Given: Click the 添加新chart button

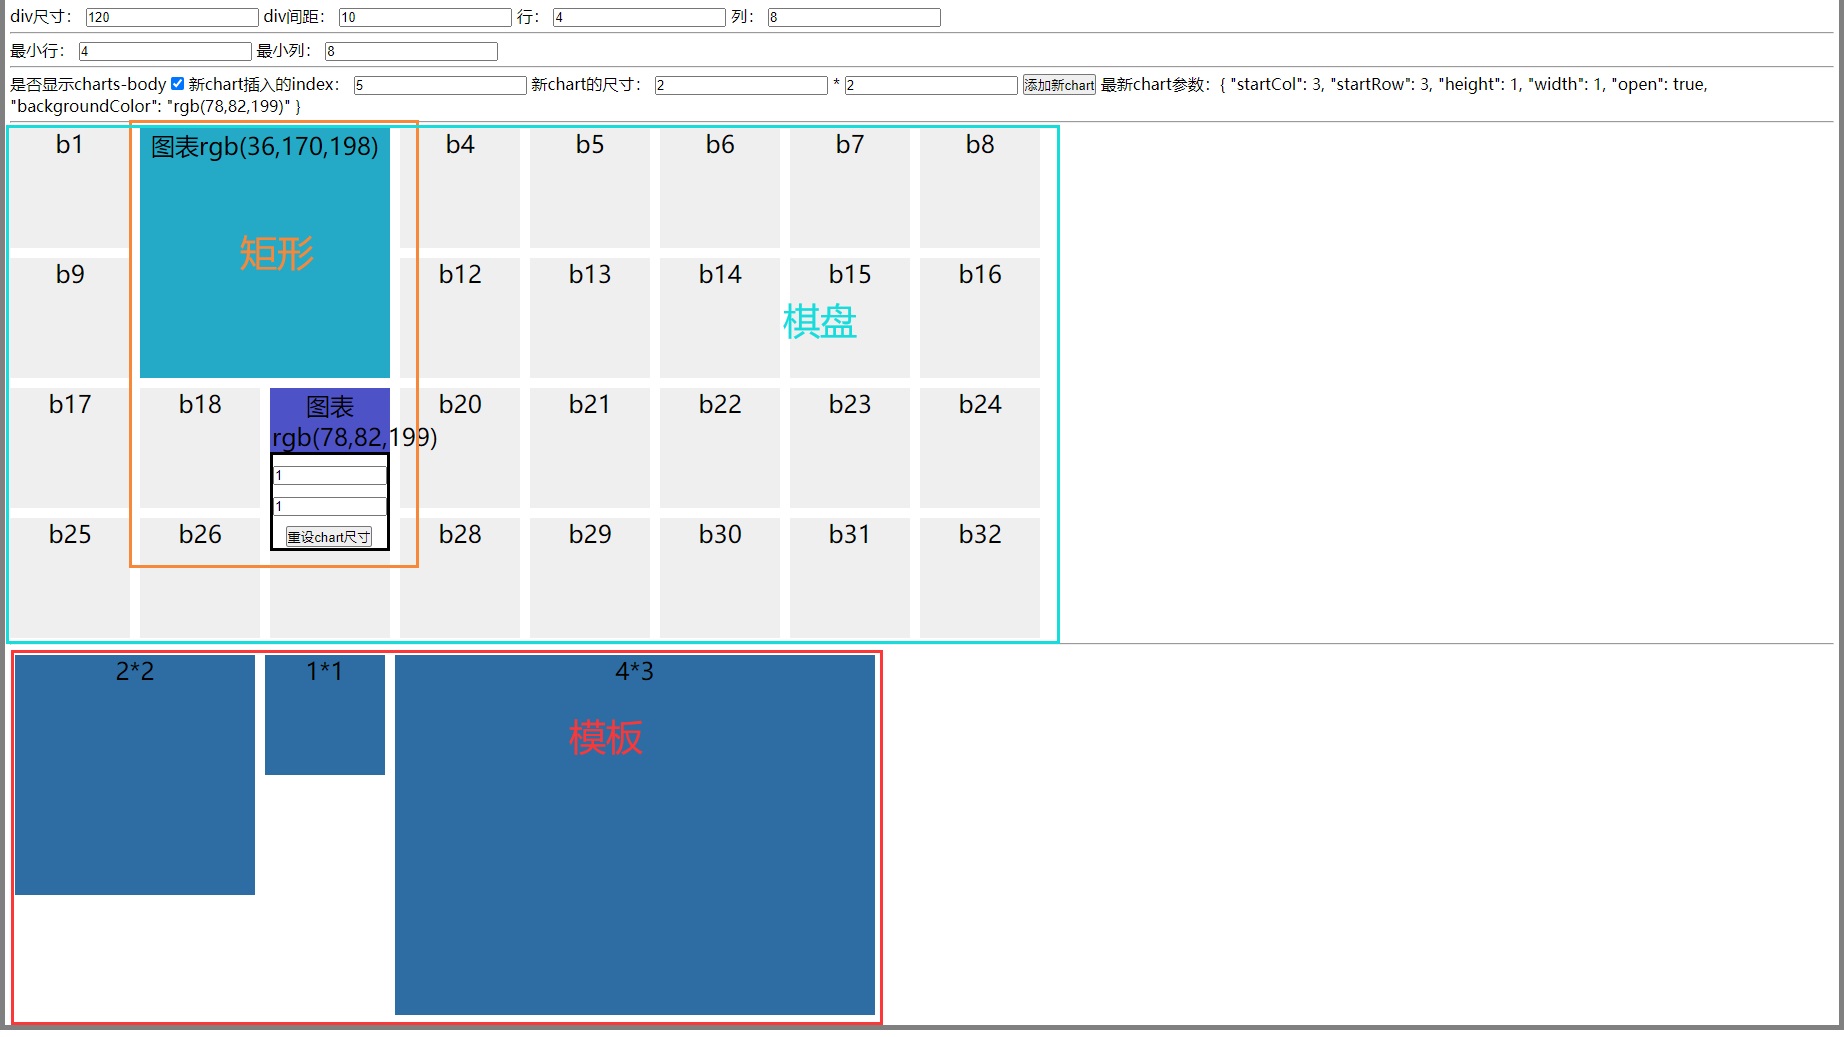Looking at the screenshot, I should [x=1059, y=85].
